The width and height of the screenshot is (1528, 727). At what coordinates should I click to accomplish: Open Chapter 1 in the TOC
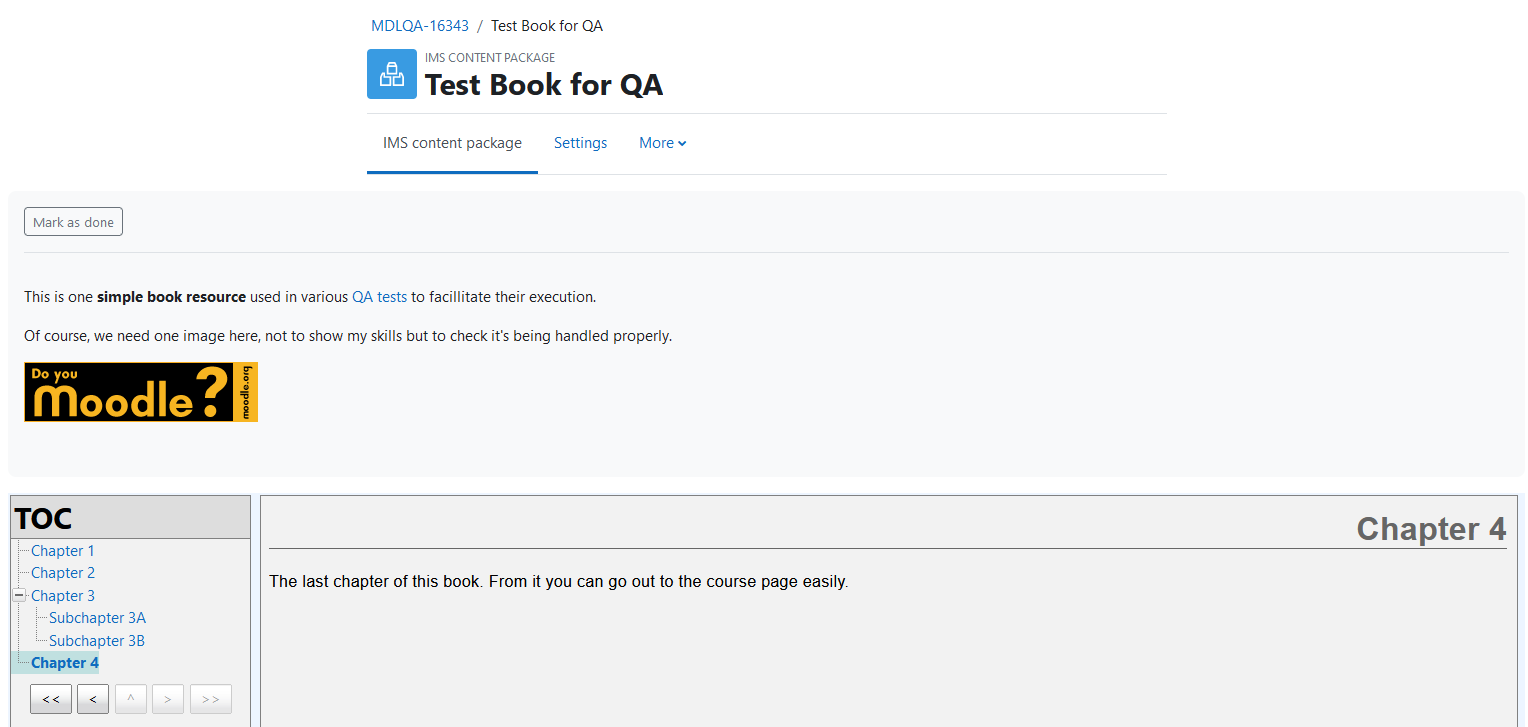click(x=63, y=551)
